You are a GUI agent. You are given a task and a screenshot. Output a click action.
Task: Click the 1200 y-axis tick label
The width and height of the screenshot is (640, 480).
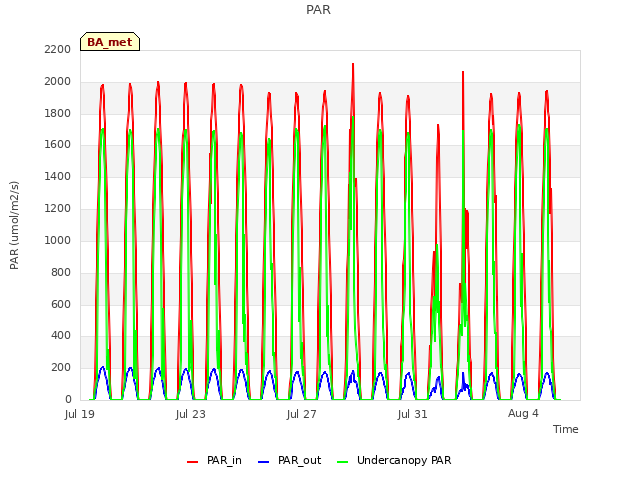click(x=58, y=208)
